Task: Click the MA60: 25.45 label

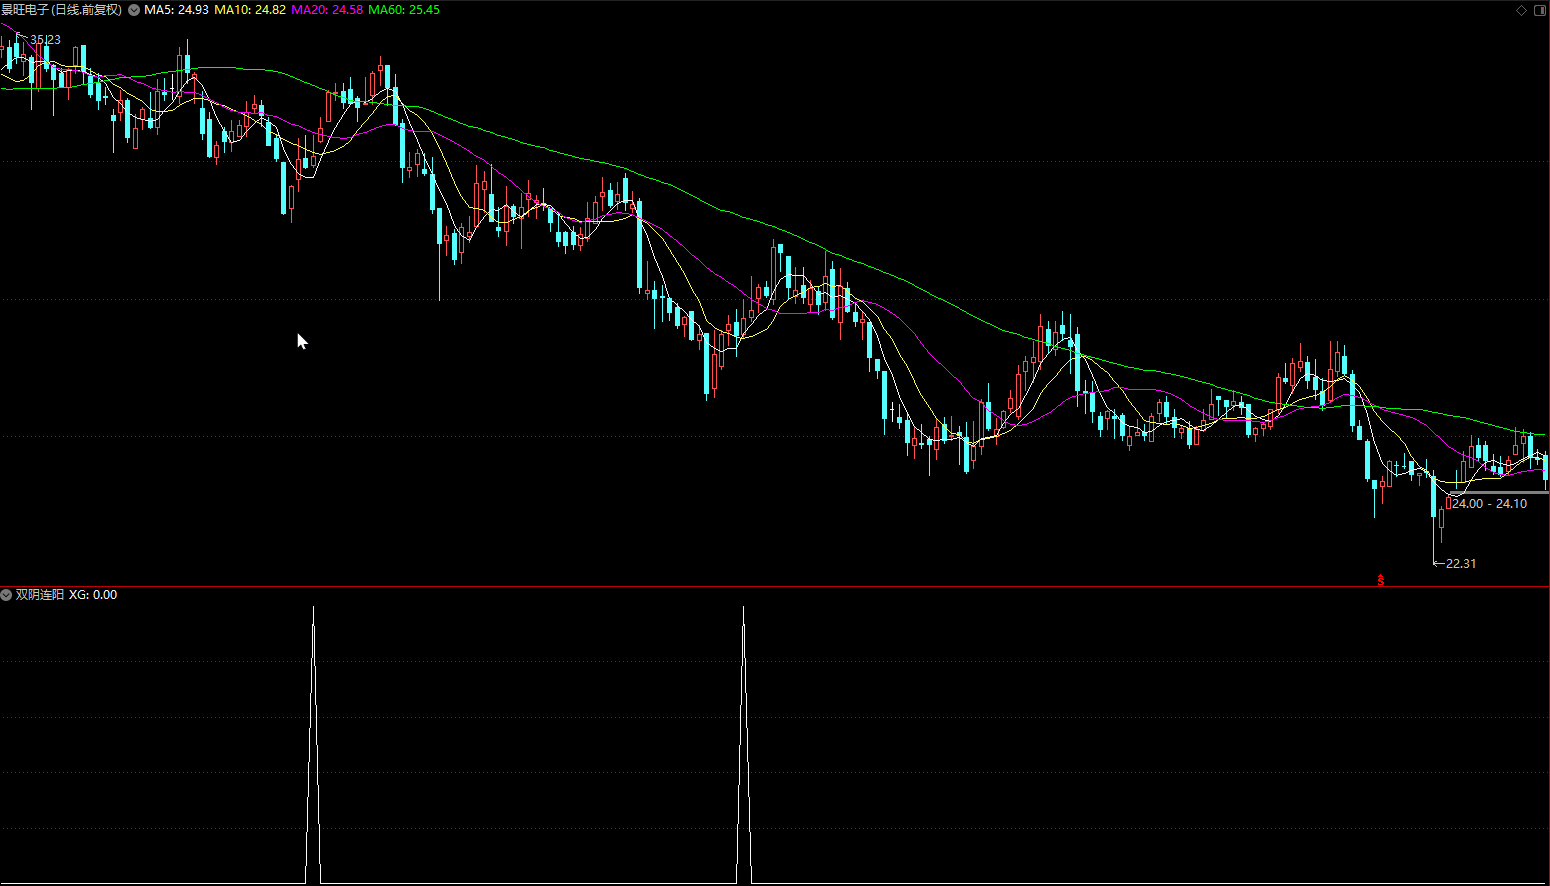Action: pyautogui.click(x=404, y=10)
